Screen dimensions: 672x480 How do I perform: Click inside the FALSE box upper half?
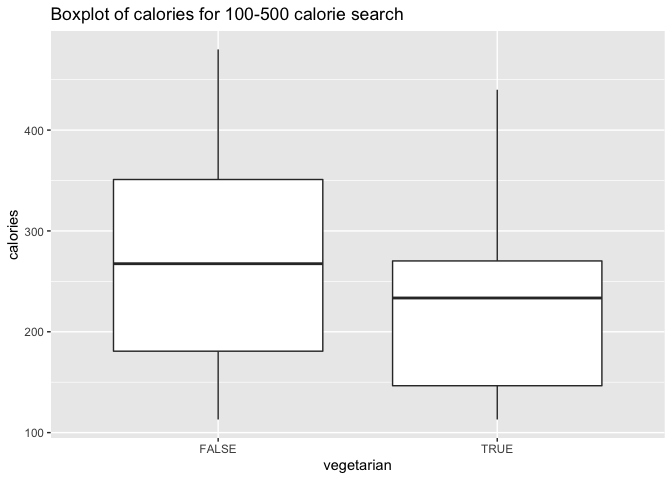tap(218, 221)
